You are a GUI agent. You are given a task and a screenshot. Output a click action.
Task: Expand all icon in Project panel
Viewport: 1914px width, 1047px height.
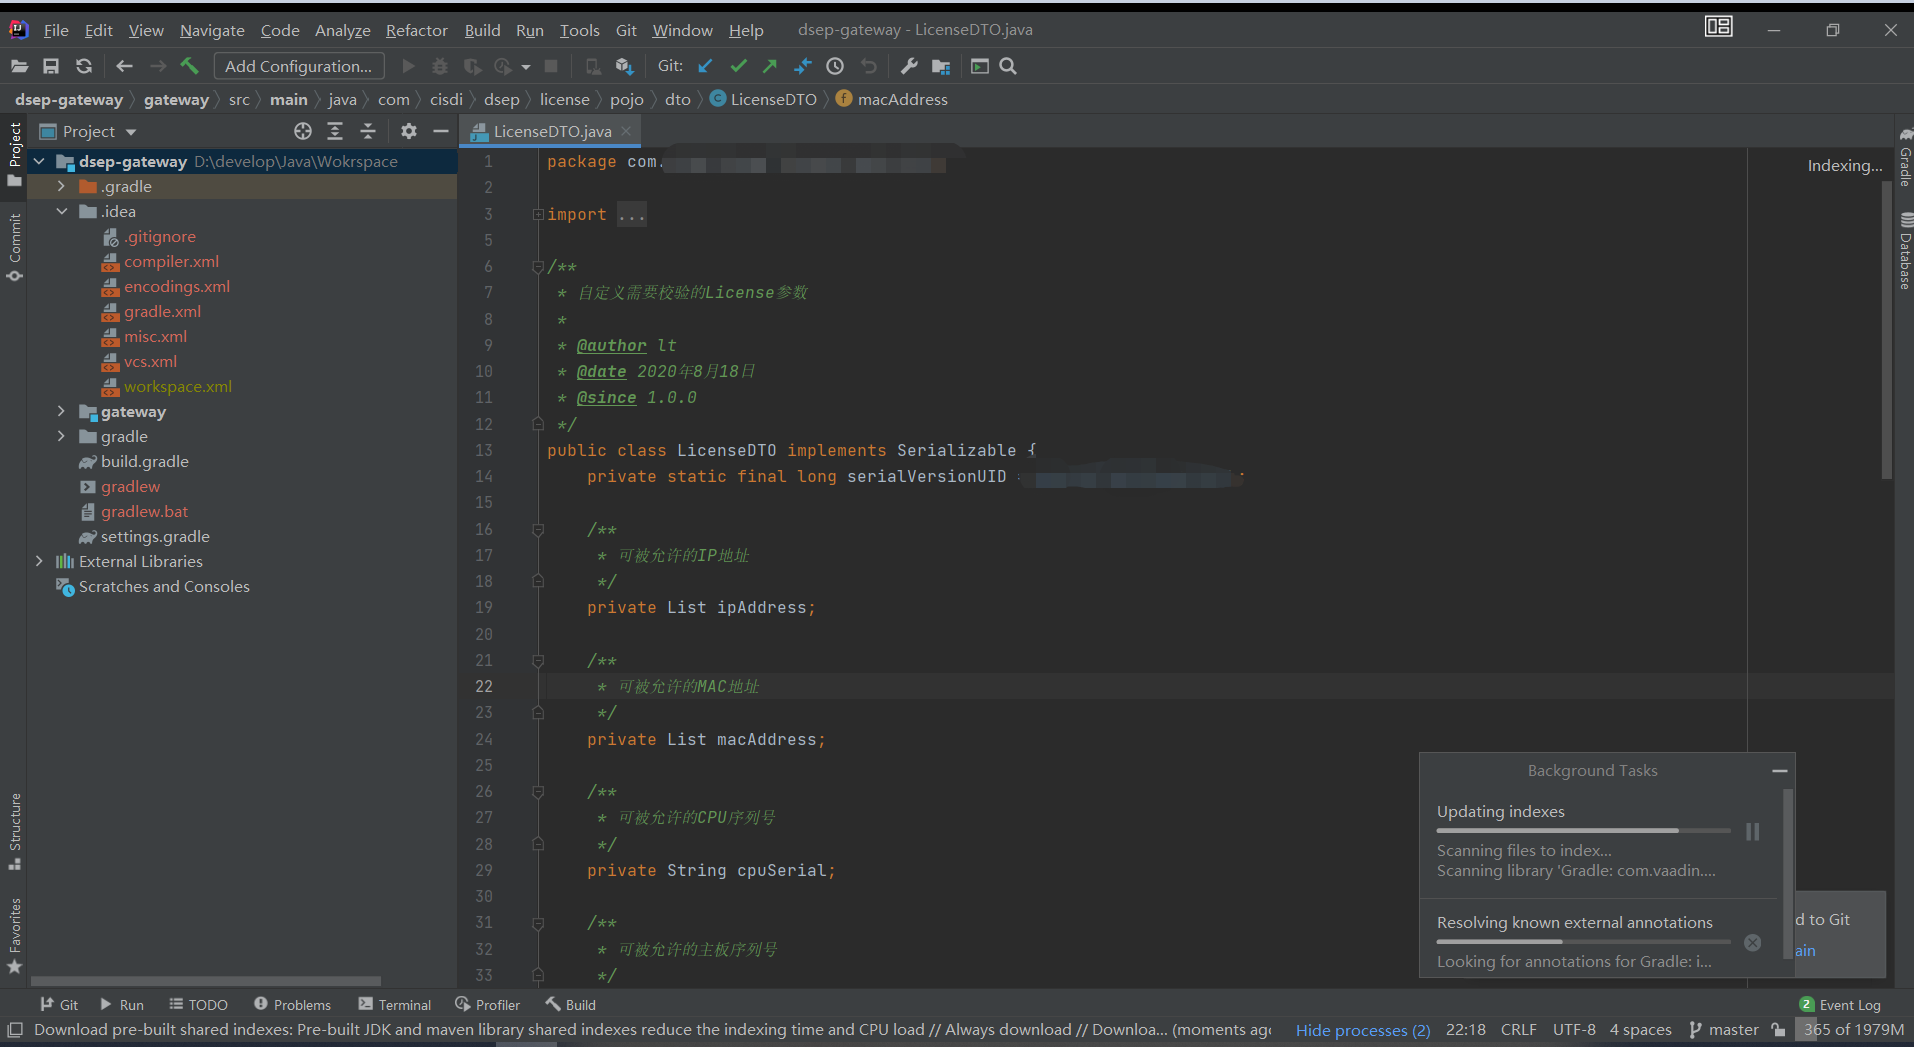pos(335,131)
